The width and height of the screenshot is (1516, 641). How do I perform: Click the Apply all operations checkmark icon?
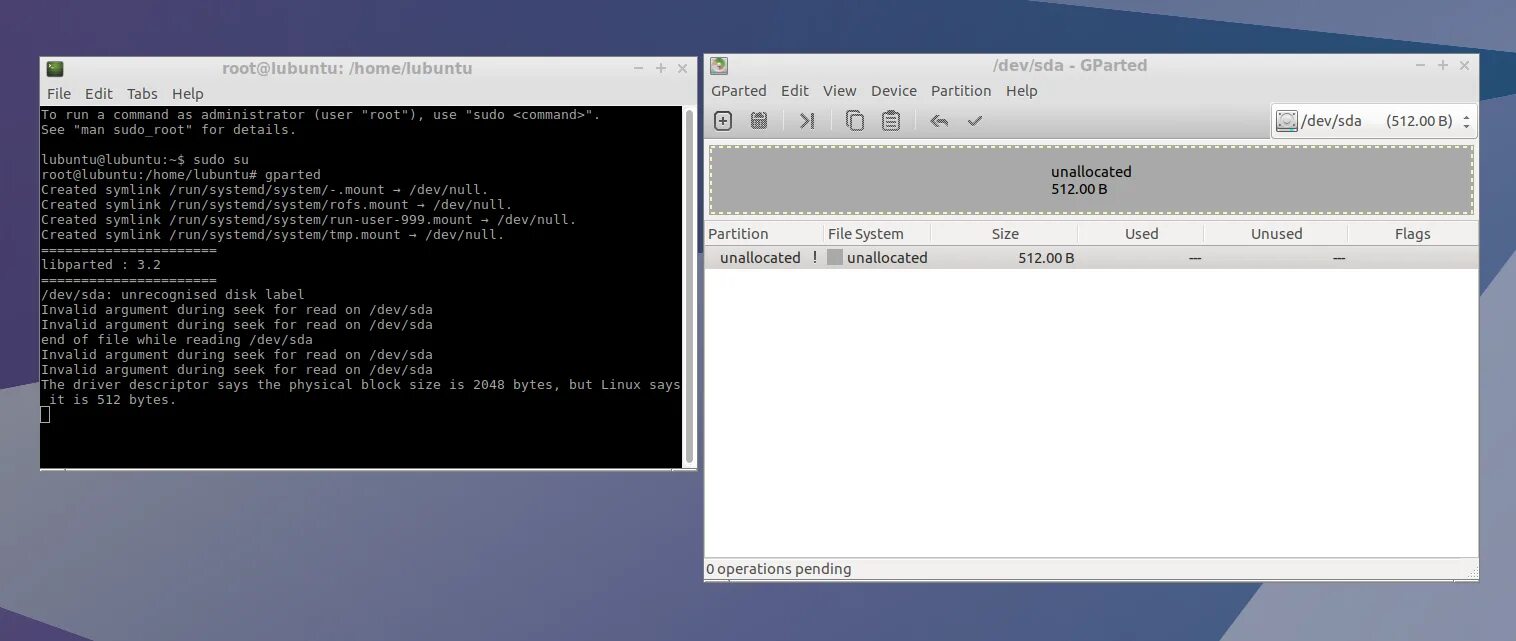pos(974,120)
